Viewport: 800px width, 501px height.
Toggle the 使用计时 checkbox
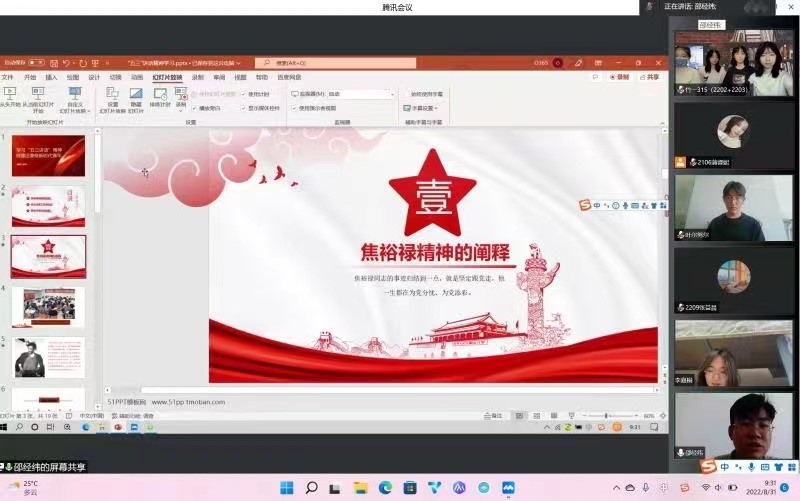243,94
